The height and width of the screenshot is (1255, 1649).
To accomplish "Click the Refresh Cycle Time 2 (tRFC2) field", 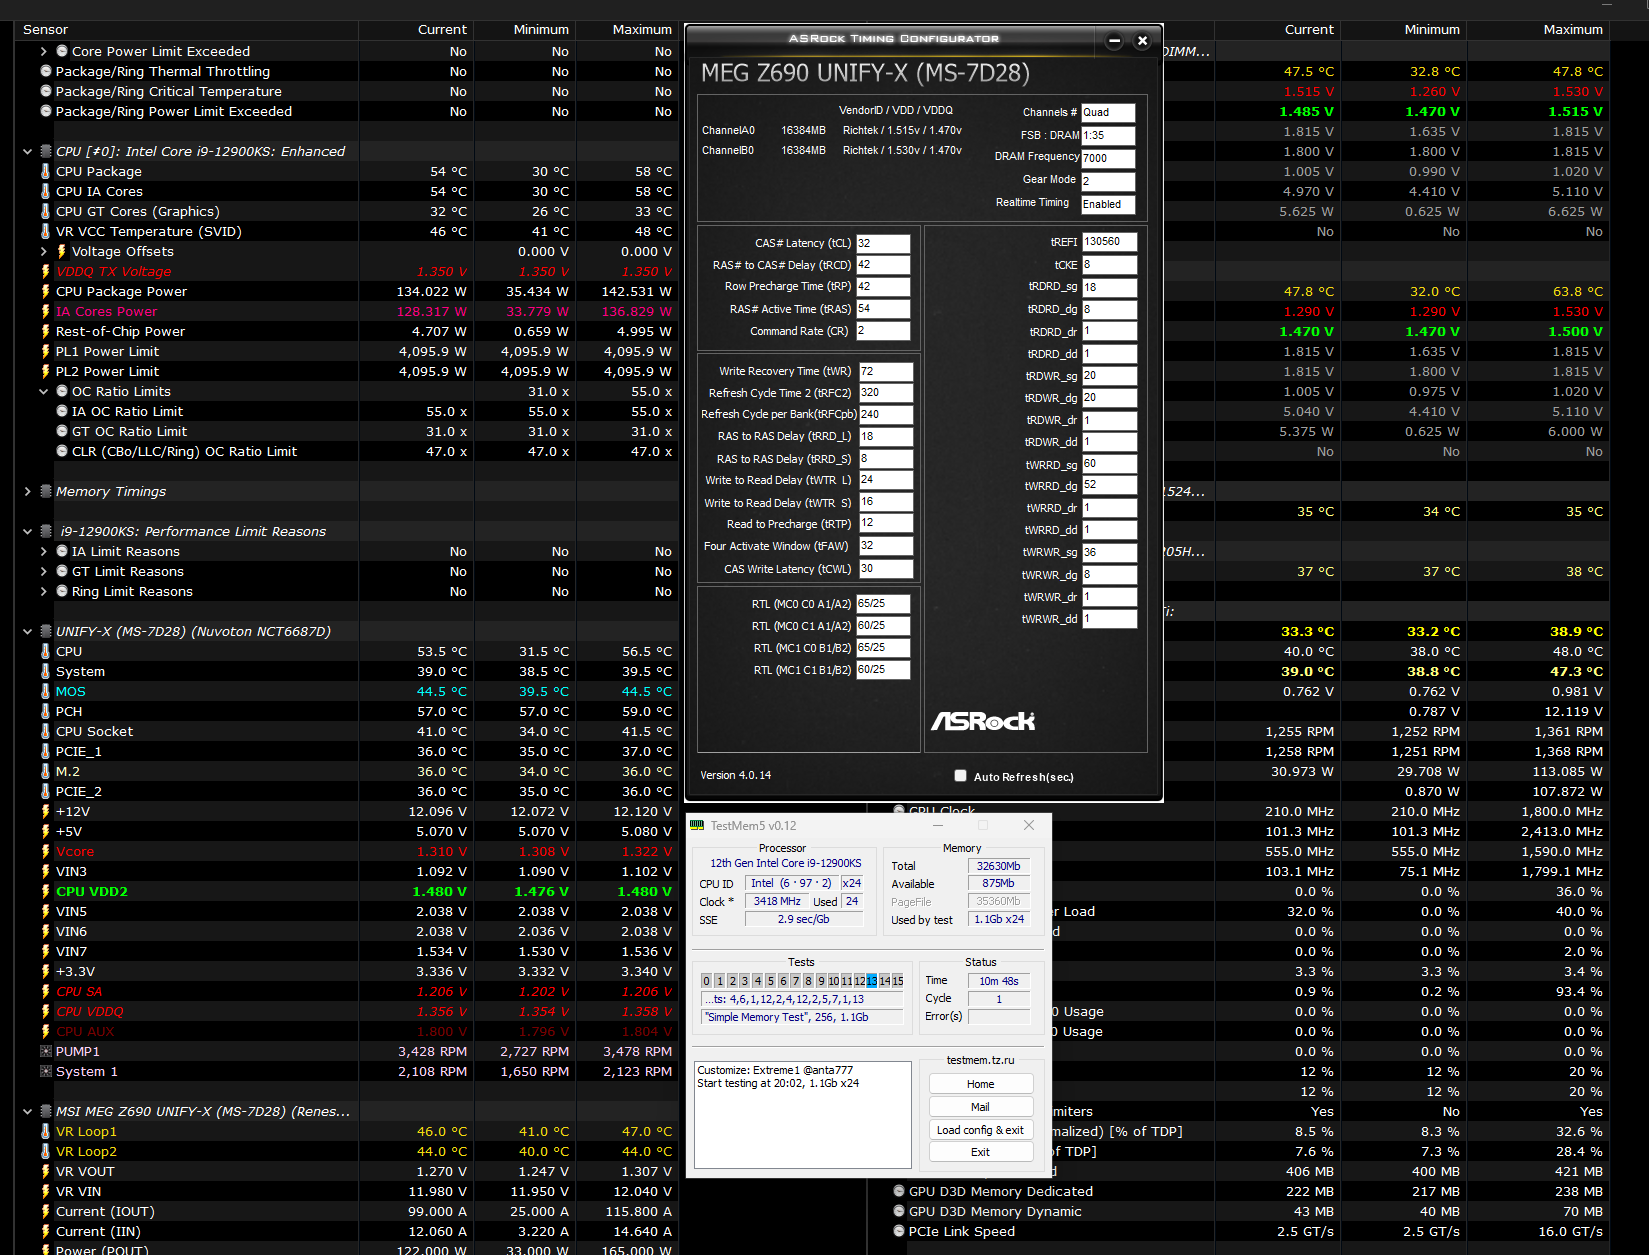I will click(886, 393).
